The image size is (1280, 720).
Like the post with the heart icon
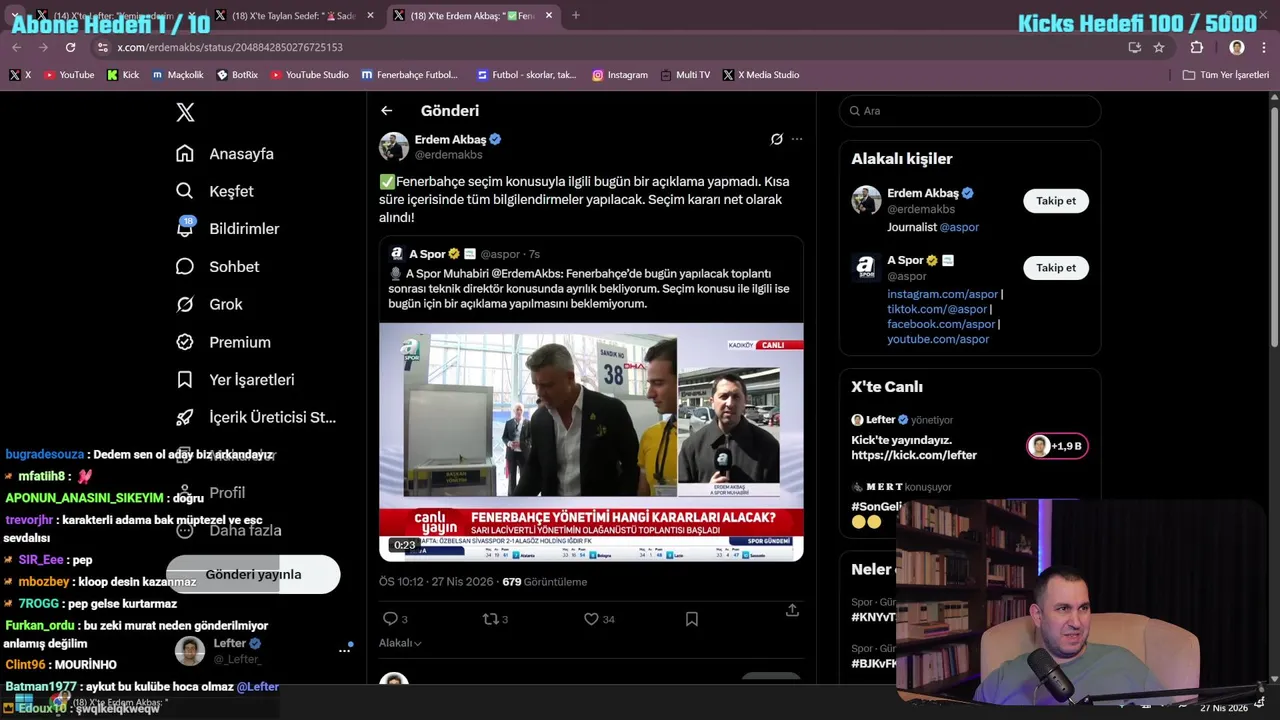coord(591,619)
